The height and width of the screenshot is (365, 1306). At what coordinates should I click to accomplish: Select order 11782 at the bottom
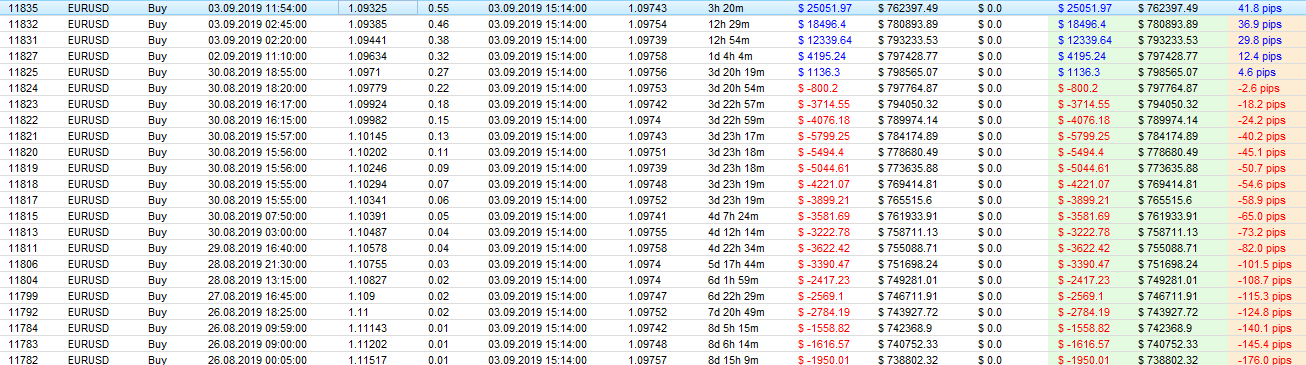[x=653, y=360]
